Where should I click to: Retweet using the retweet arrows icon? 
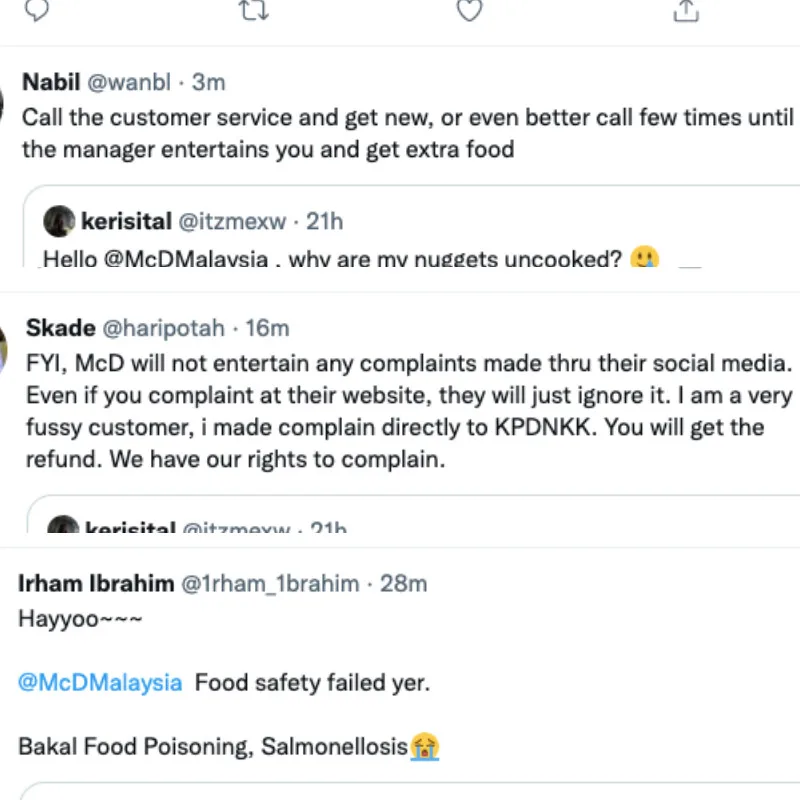pyautogui.click(x=253, y=9)
